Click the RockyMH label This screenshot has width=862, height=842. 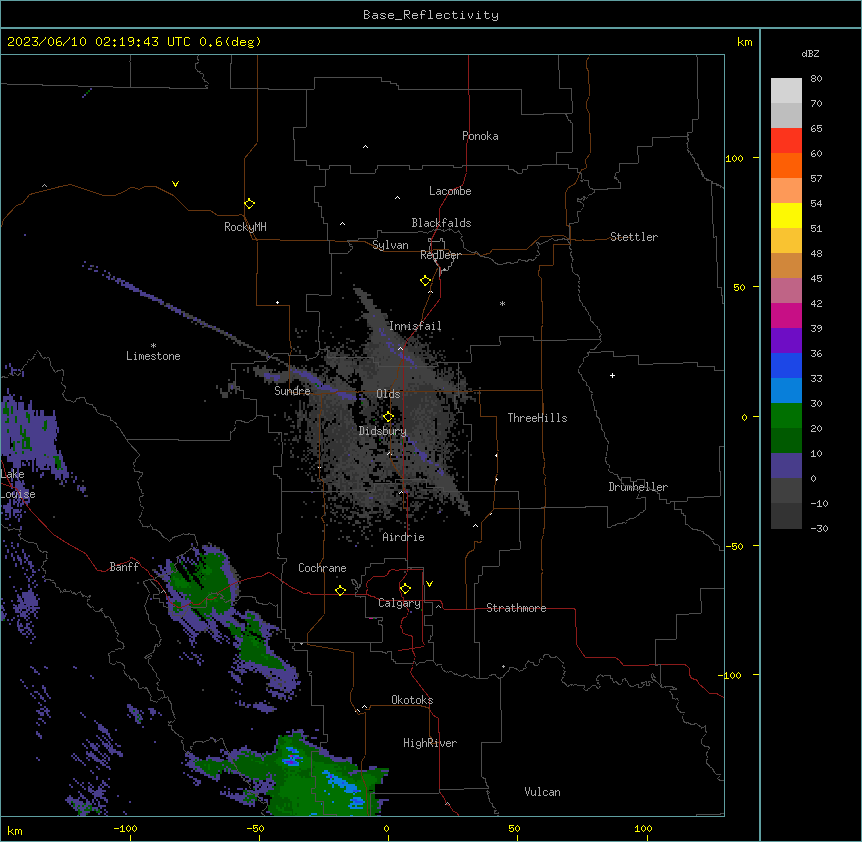click(x=245, y=227)
